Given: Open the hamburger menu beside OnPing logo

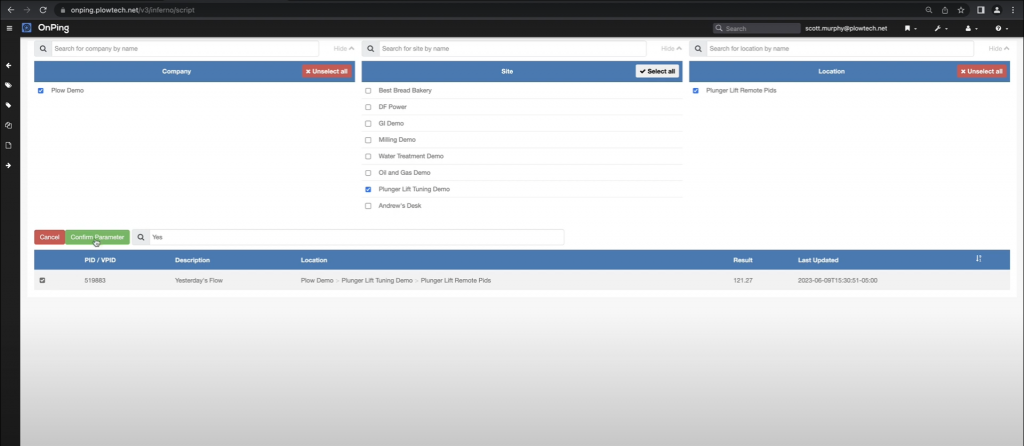Looking at the screenshot, I should click(x=9, y=28).
